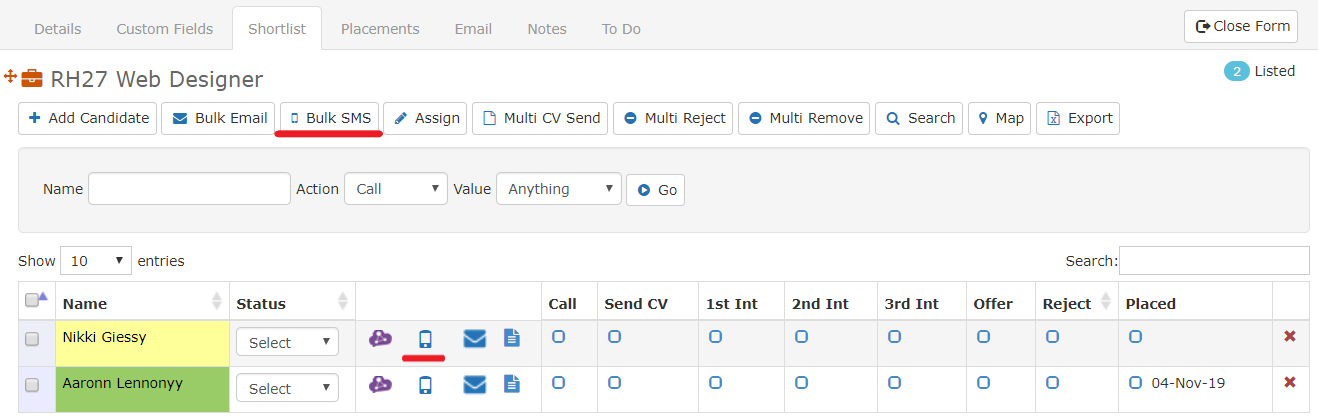This screenshot has height=419, width=1318.
Task: Expand the Value dropdown showing Anything
Action: 558,188
